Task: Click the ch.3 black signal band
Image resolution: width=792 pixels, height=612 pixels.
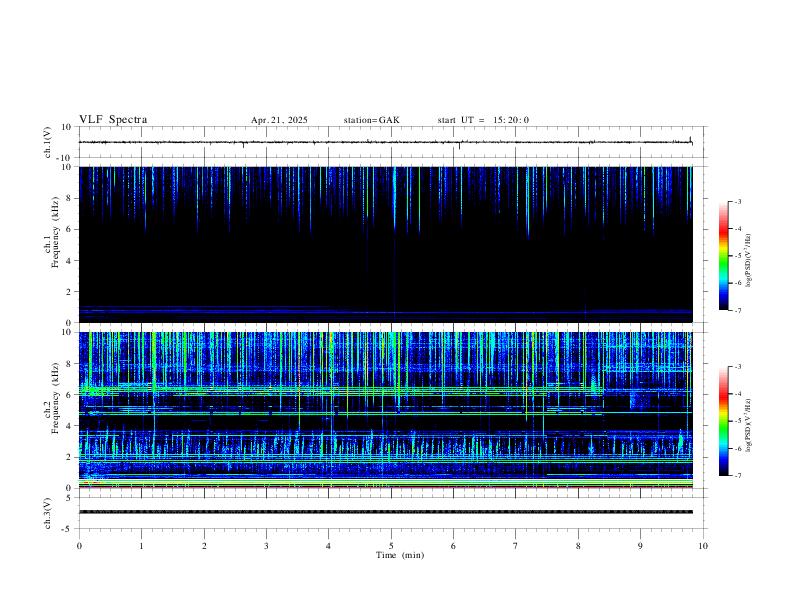Action: (385, 512)
